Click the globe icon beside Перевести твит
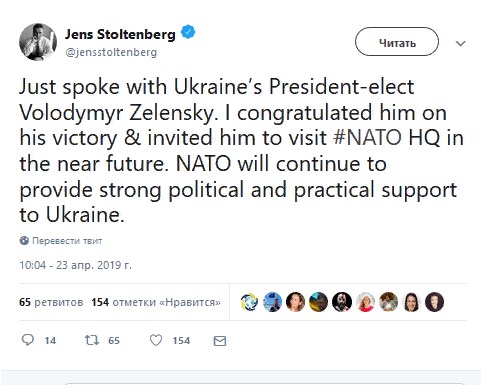Screen dimensions: 481x389 point(24,240)
